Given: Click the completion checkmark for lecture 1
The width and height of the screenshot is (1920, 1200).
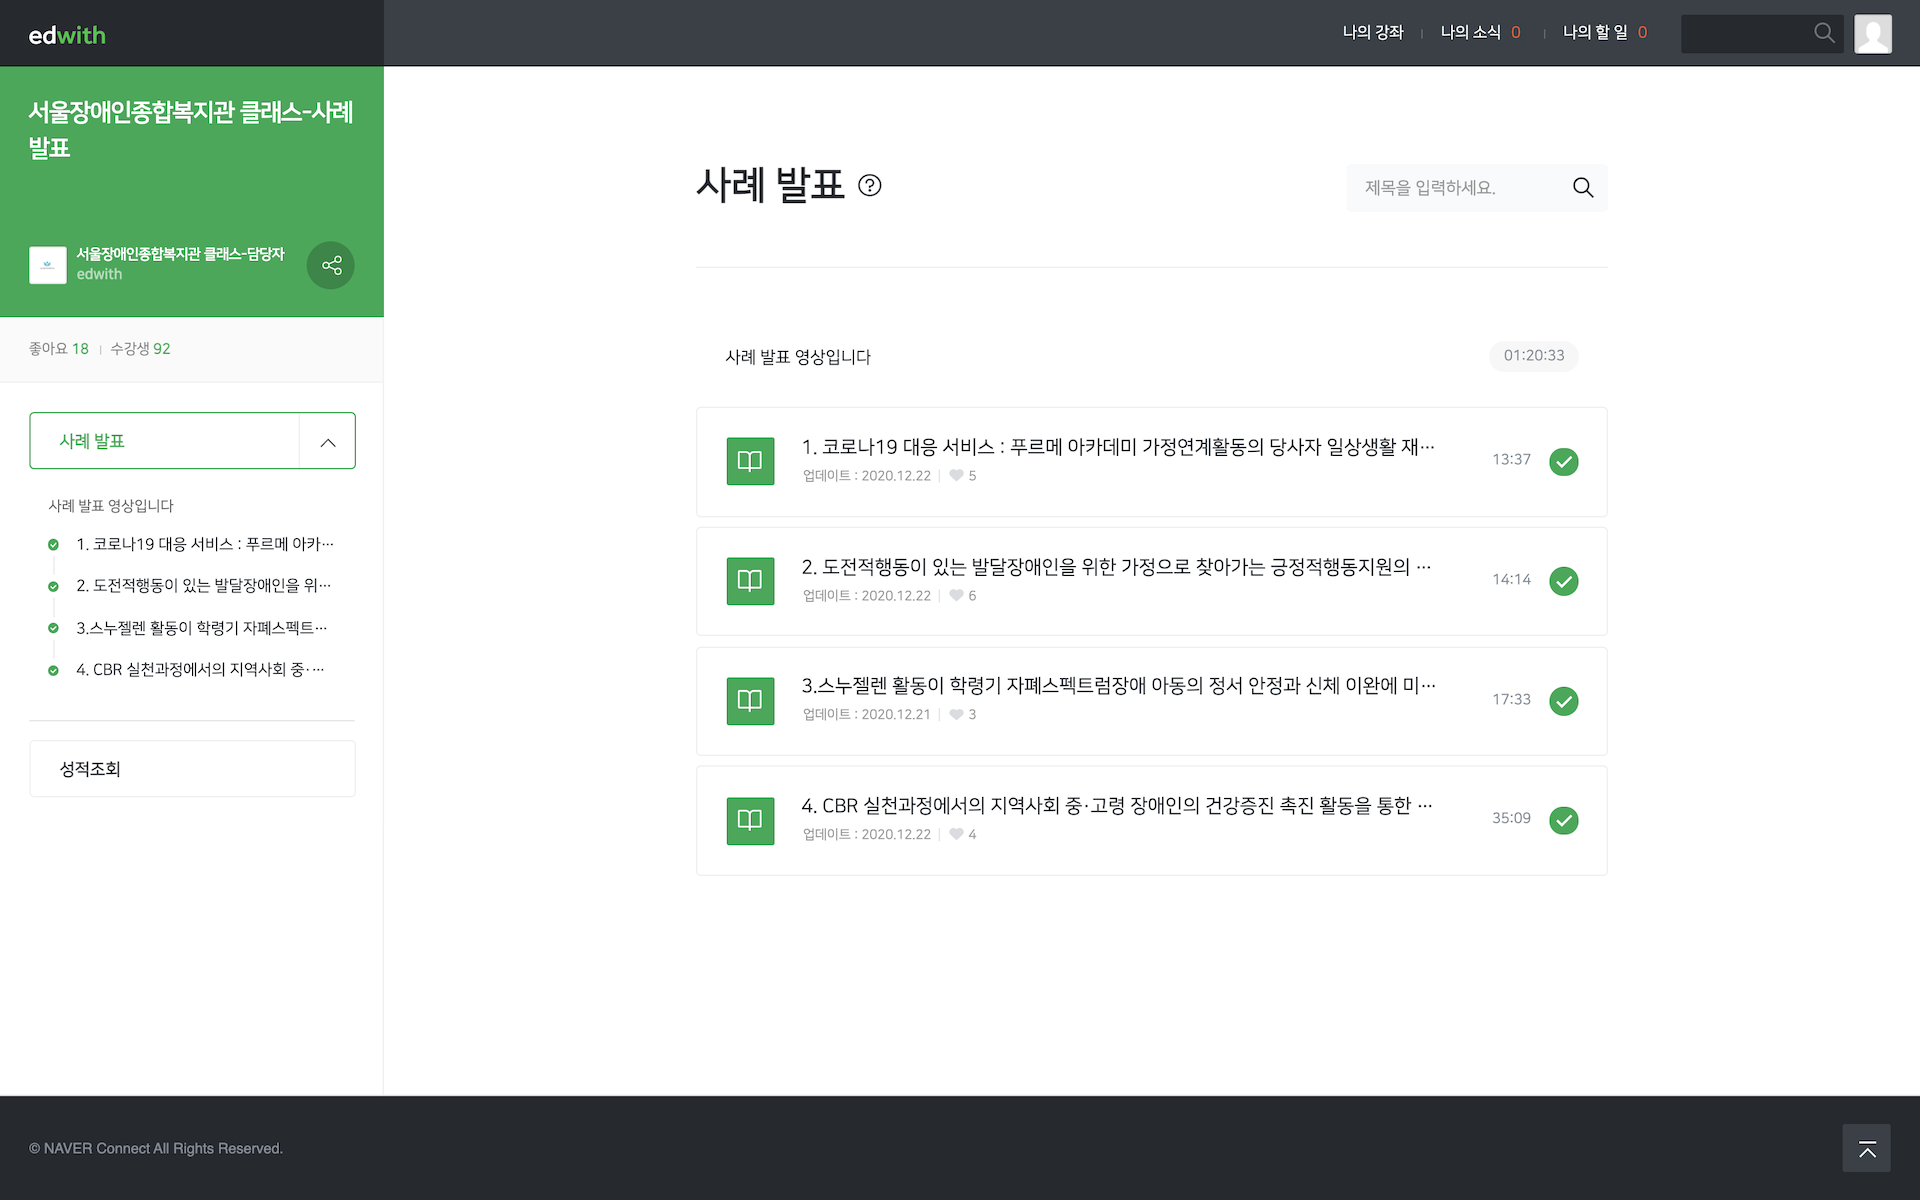Looking at the screenshot, I should coord(1563,461).
